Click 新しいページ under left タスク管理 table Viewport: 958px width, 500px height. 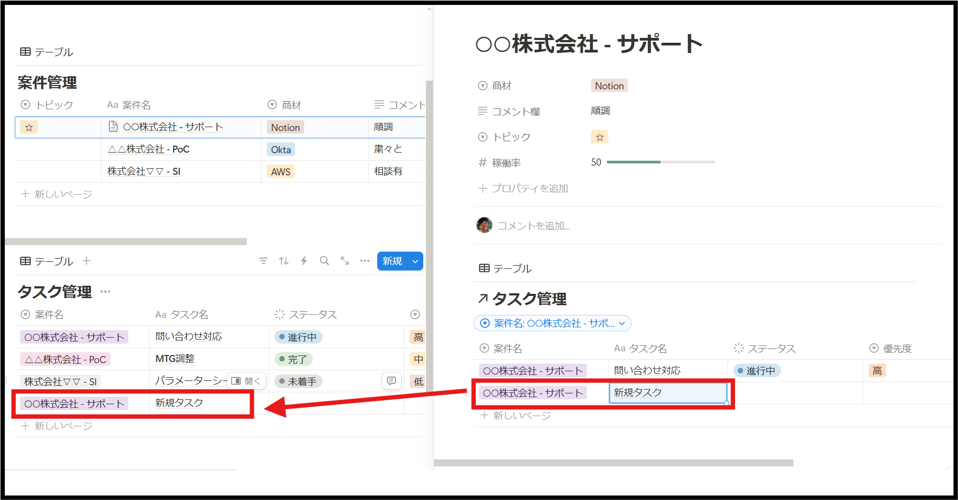click(57, 426)
